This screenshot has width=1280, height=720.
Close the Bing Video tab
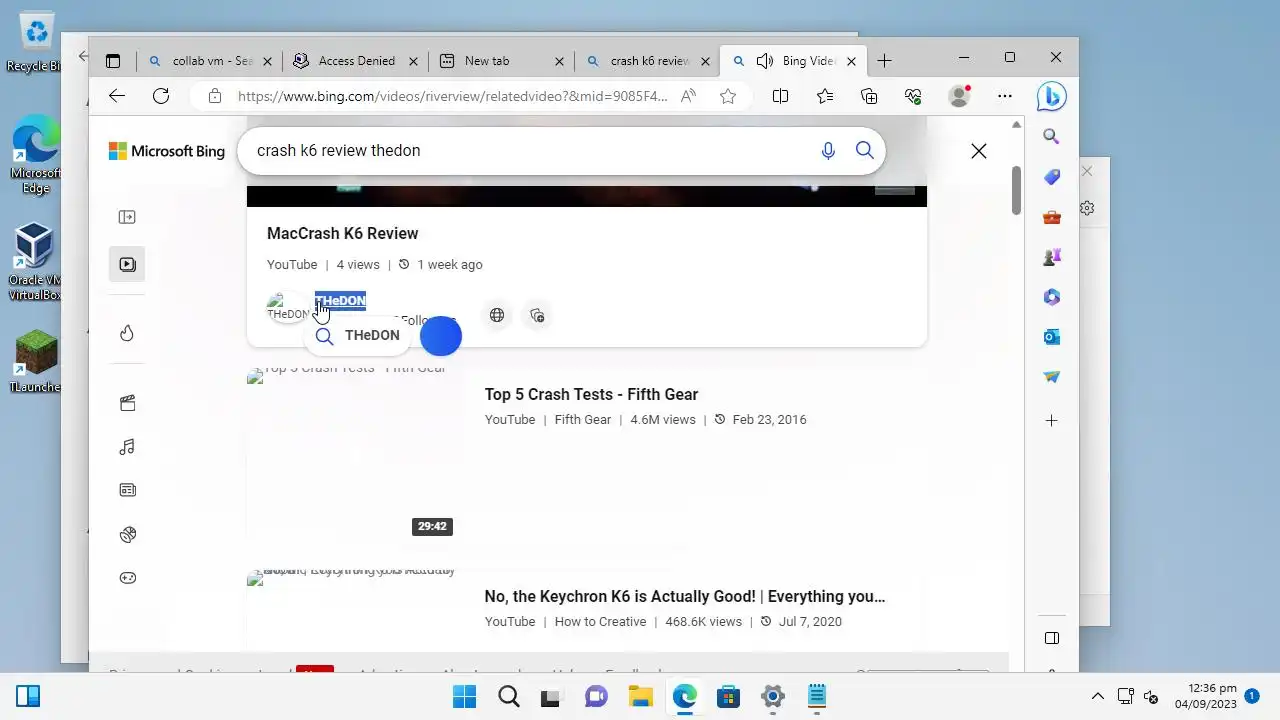tap(851, 61)
